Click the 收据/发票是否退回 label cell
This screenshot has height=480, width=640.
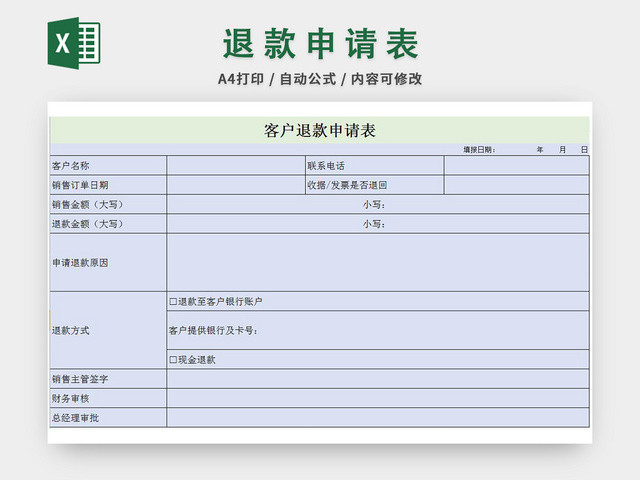point(375,185)
